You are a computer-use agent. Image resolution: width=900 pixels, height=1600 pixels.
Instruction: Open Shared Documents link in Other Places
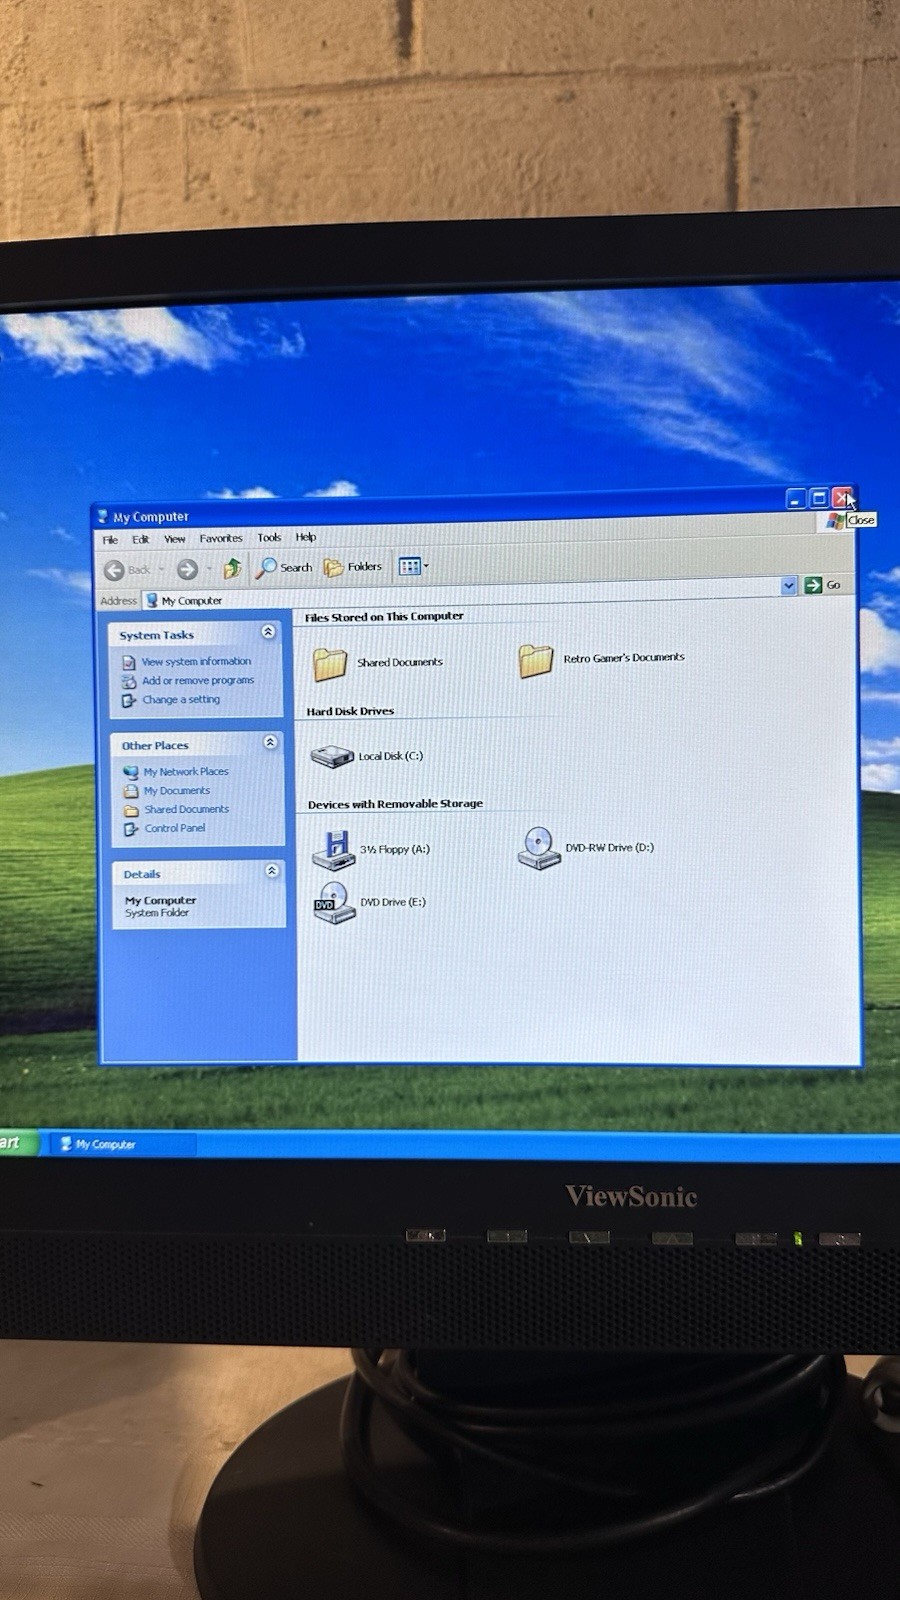click(x=187, y=809)
